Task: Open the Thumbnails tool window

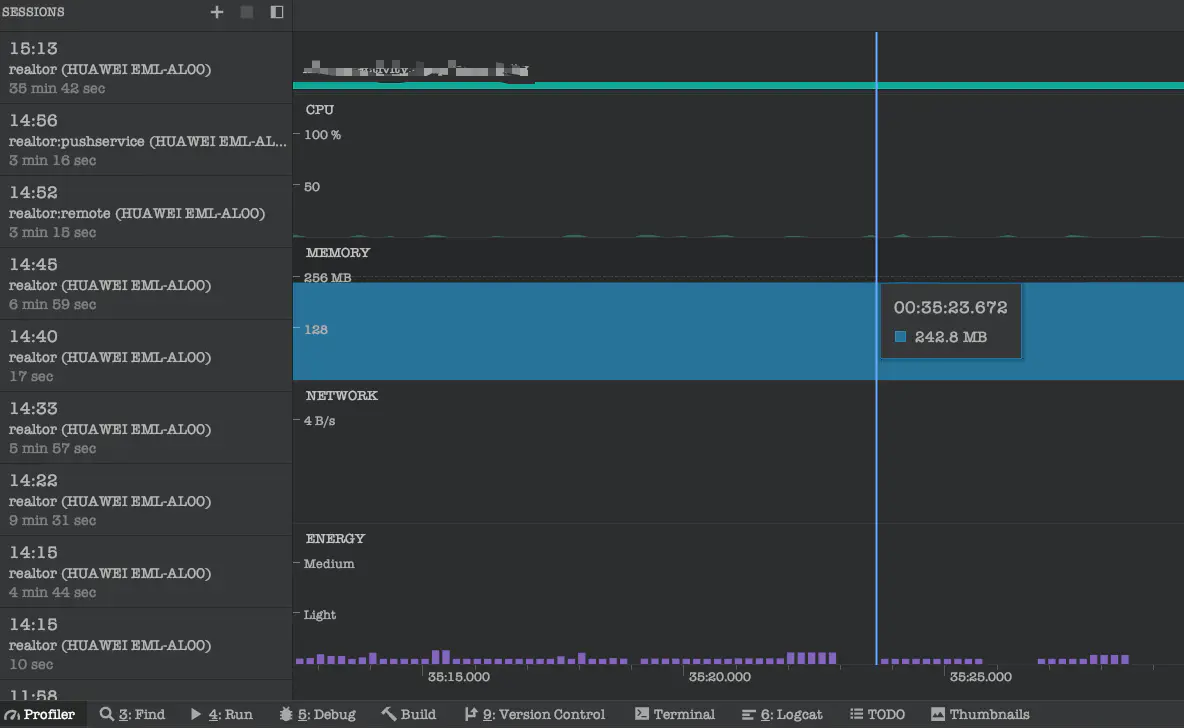Action: tap(981, 714)
